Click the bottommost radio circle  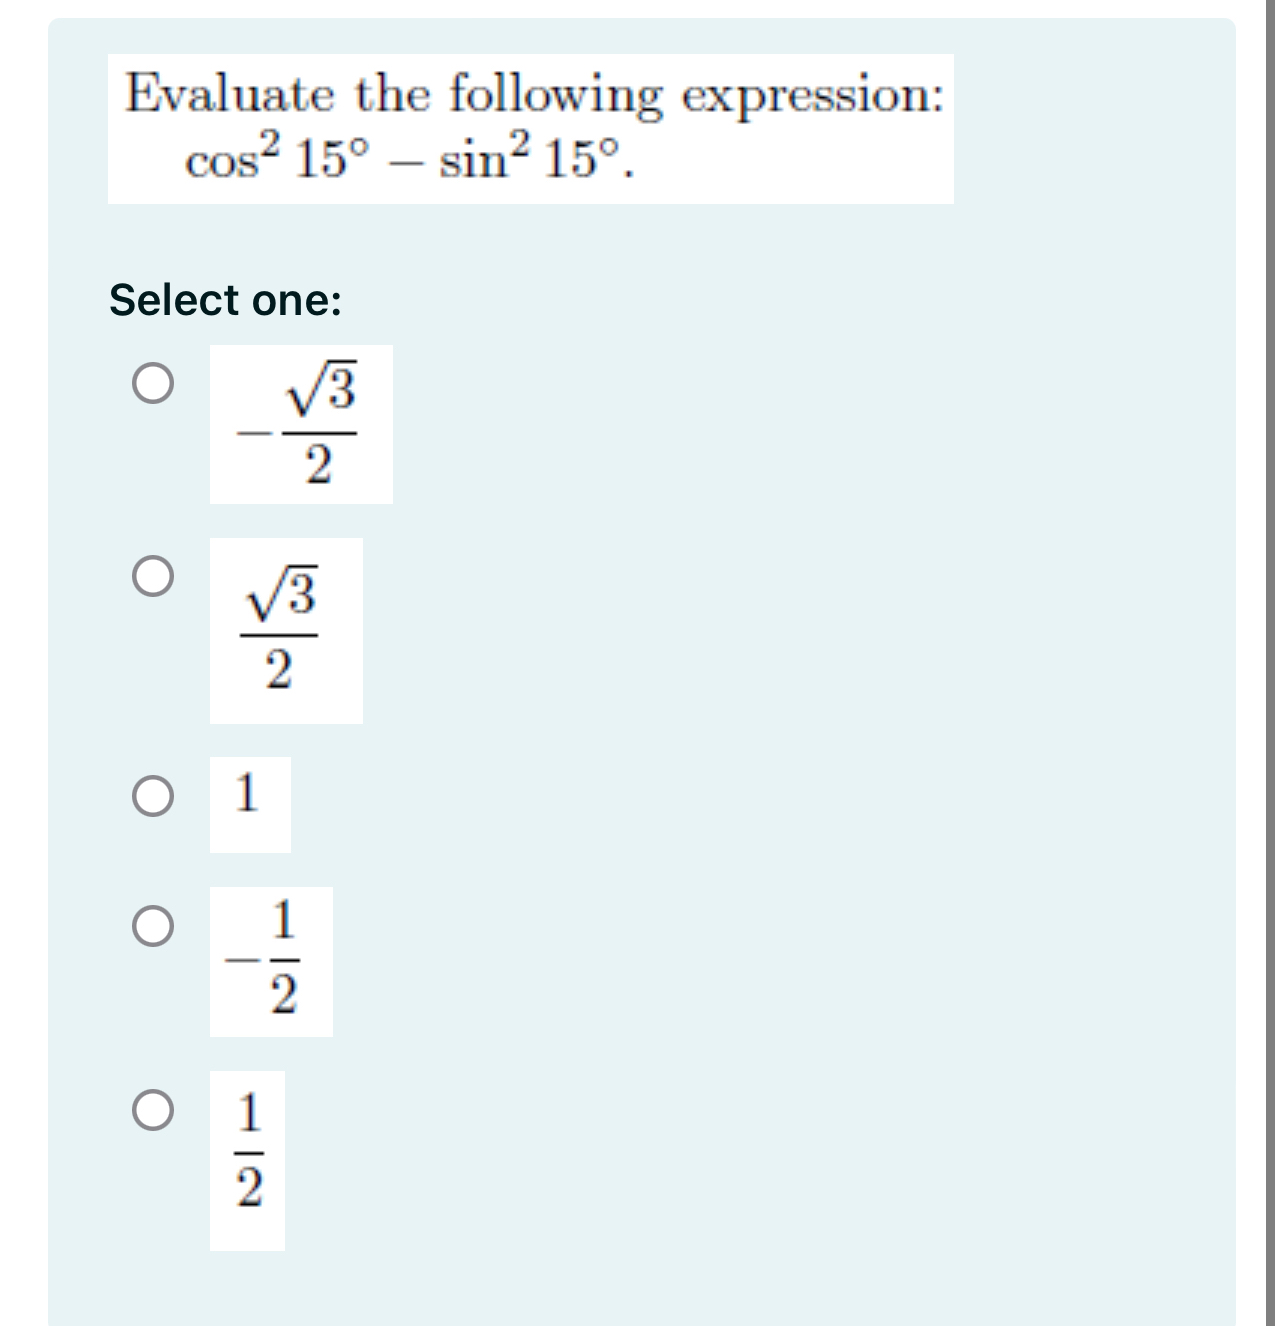tap(152, 1110)
